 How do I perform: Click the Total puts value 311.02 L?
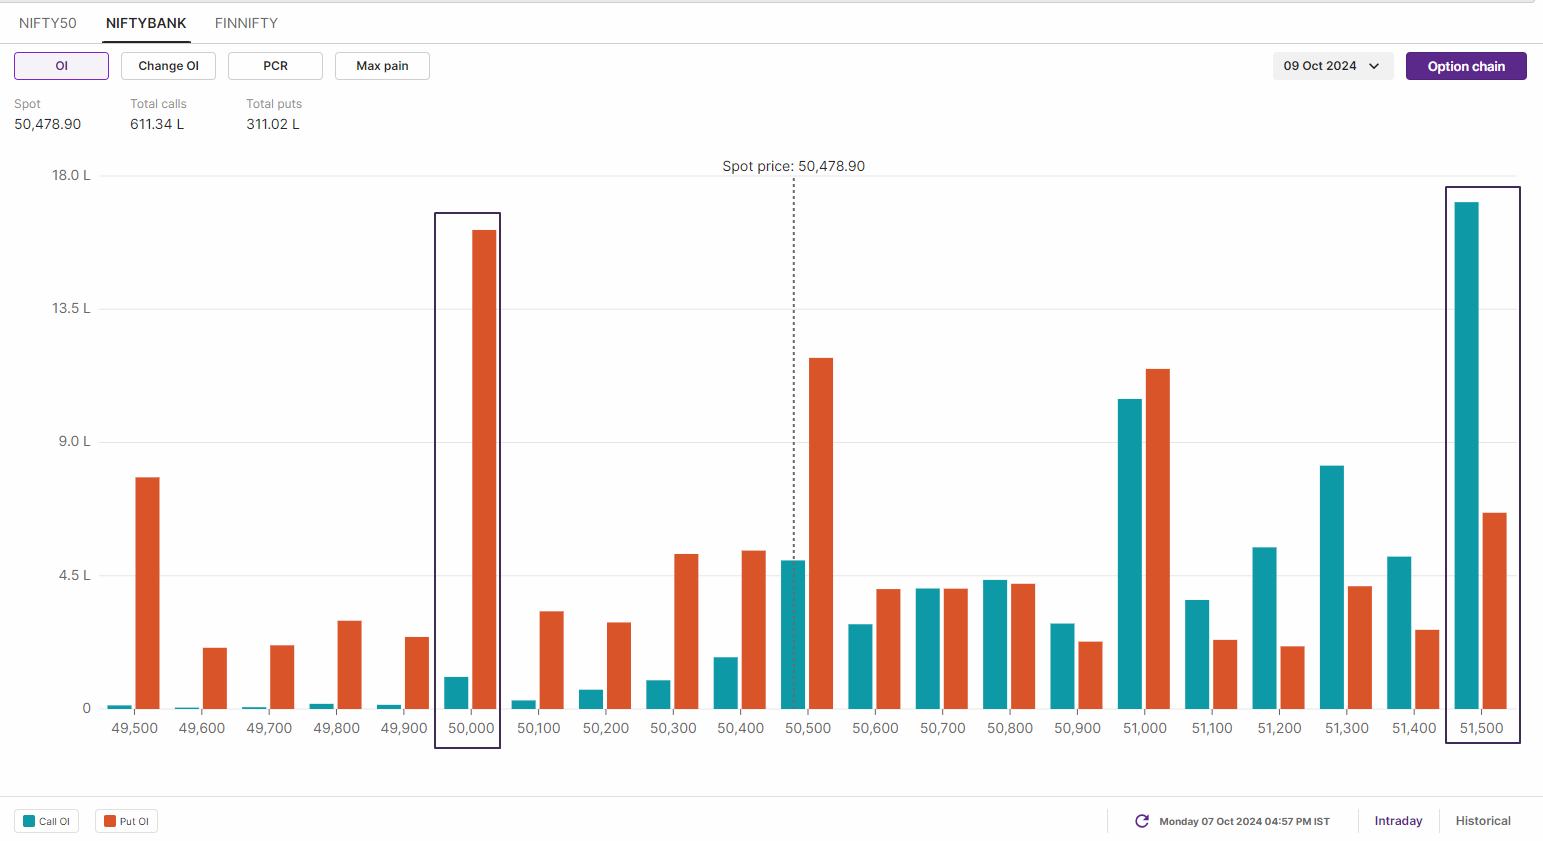coord(273,124)
